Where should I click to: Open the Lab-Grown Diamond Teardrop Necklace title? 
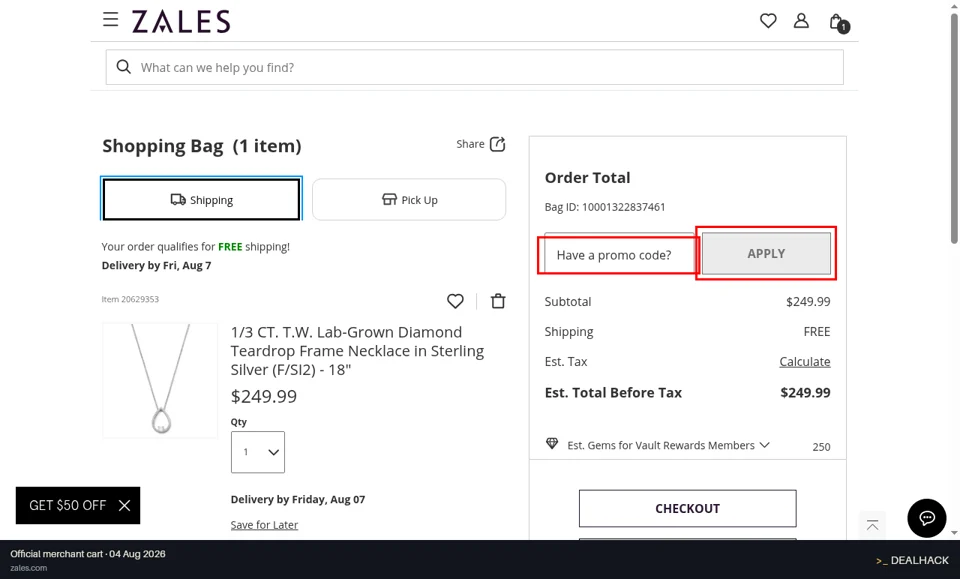(357, 351)
